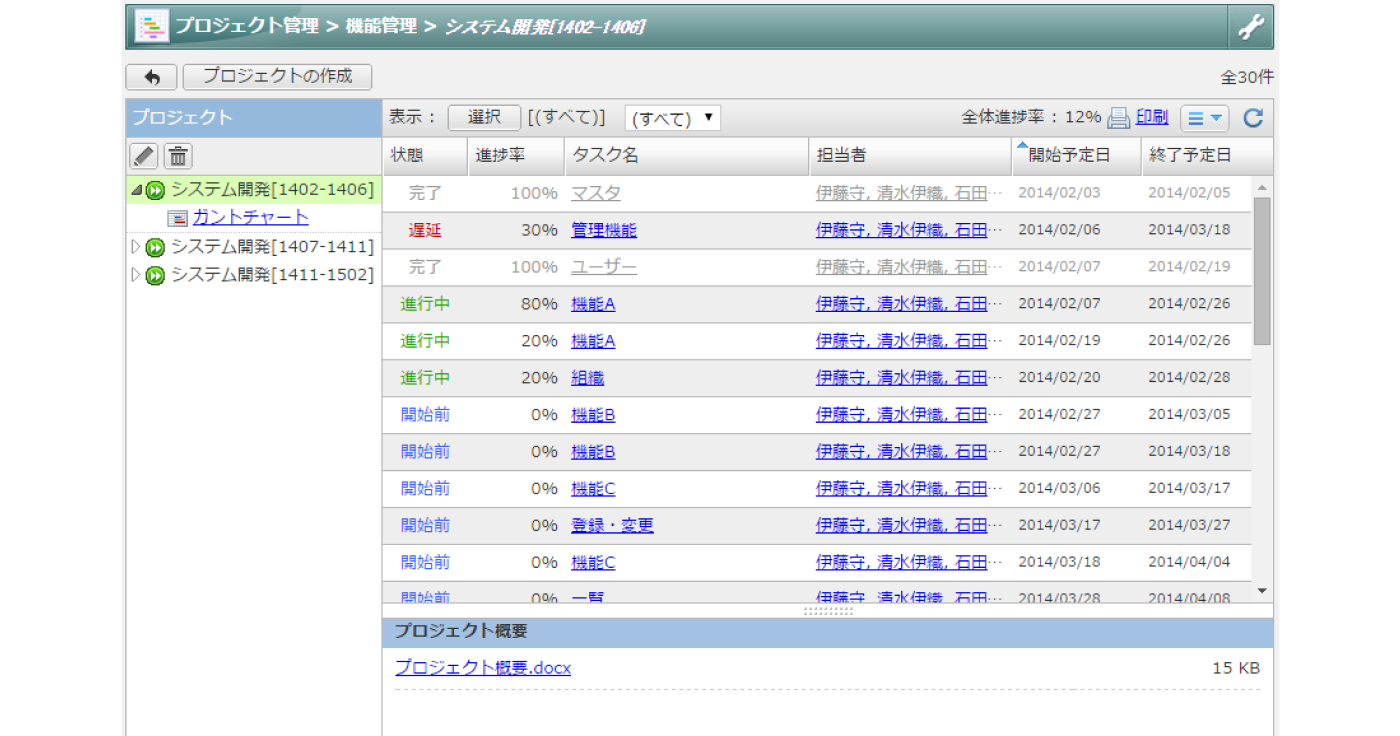The height and width of the screenshot is (736, 1400).
Task: Collapse システム開発[1402-1406] tree node
Action: pos(136,189)
